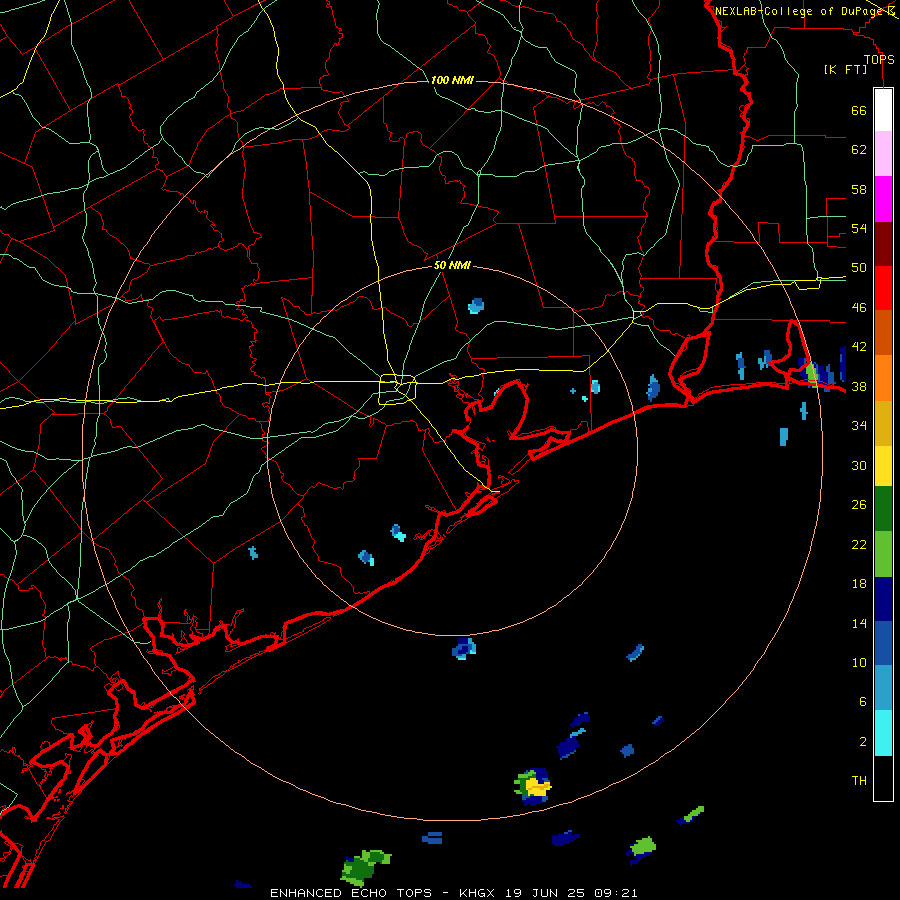The height and width of the screenshot is (900, 900).
Task: Click the dark maroon swatch between 50 and 54
Action: [883, 244]
